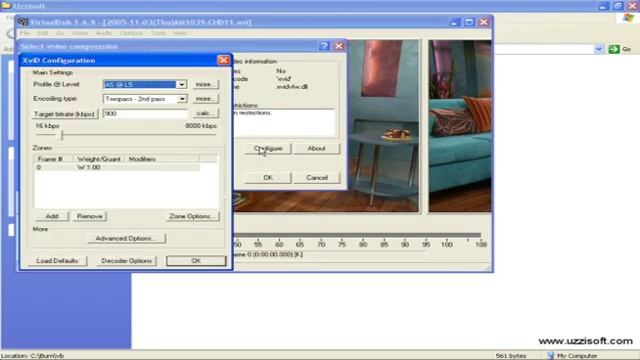Click Load Defaults button
This screenshot has height=360, width=640.
click(57, 261)
